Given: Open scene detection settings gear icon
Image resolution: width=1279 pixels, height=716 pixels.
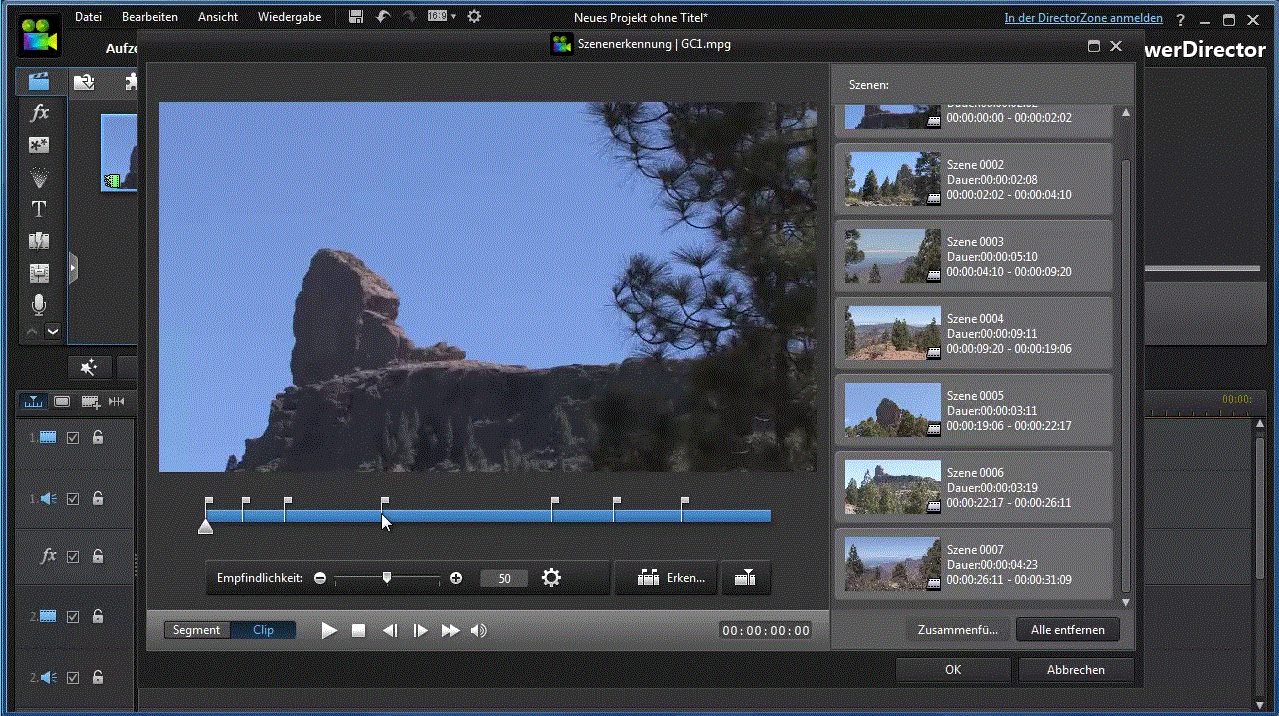Looking at the screenshot, I should pyautogui.click(x=551, y=578).
